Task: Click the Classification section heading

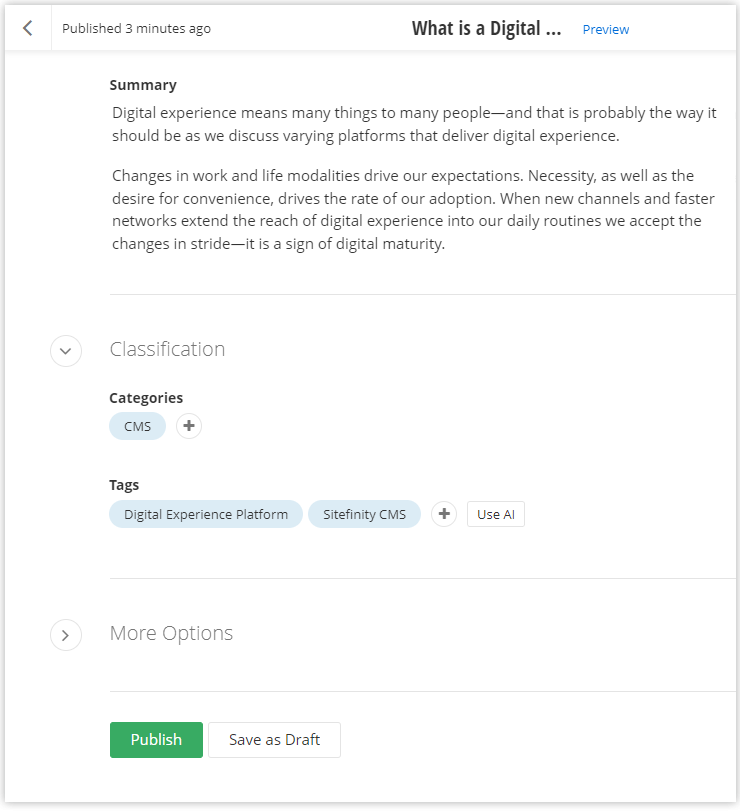Action: [x=167, y=349]
